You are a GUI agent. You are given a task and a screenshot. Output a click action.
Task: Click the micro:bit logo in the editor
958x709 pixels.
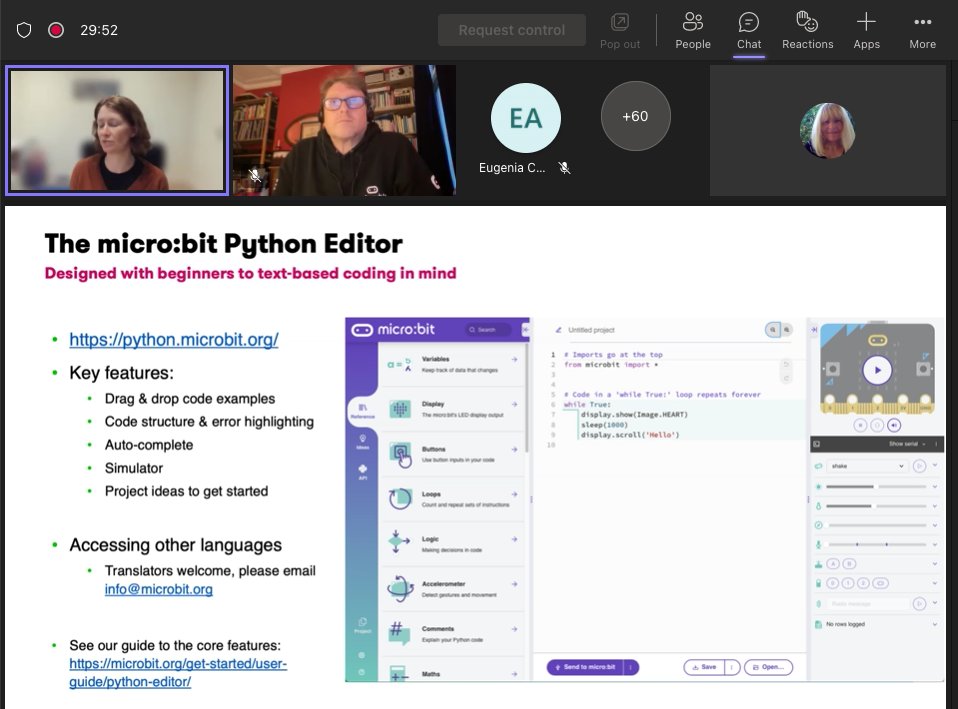(x=393, y=329)
